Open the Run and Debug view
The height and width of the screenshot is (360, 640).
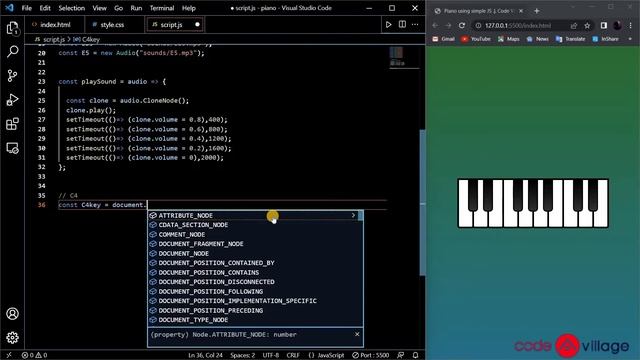(x=12, y=100)
